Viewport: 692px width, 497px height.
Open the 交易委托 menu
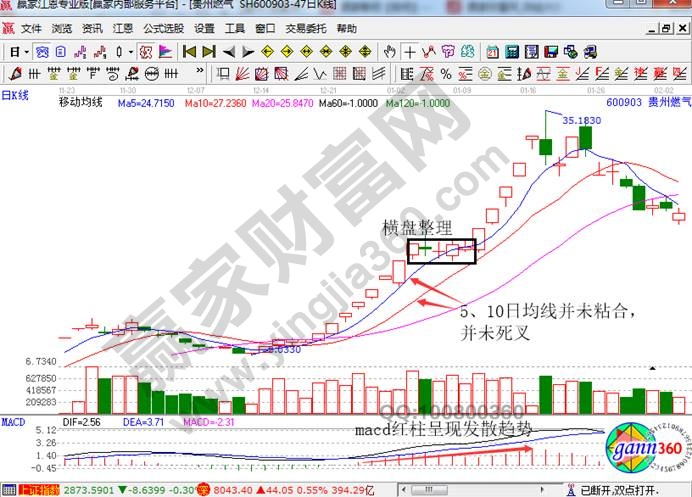coord(304,29)
